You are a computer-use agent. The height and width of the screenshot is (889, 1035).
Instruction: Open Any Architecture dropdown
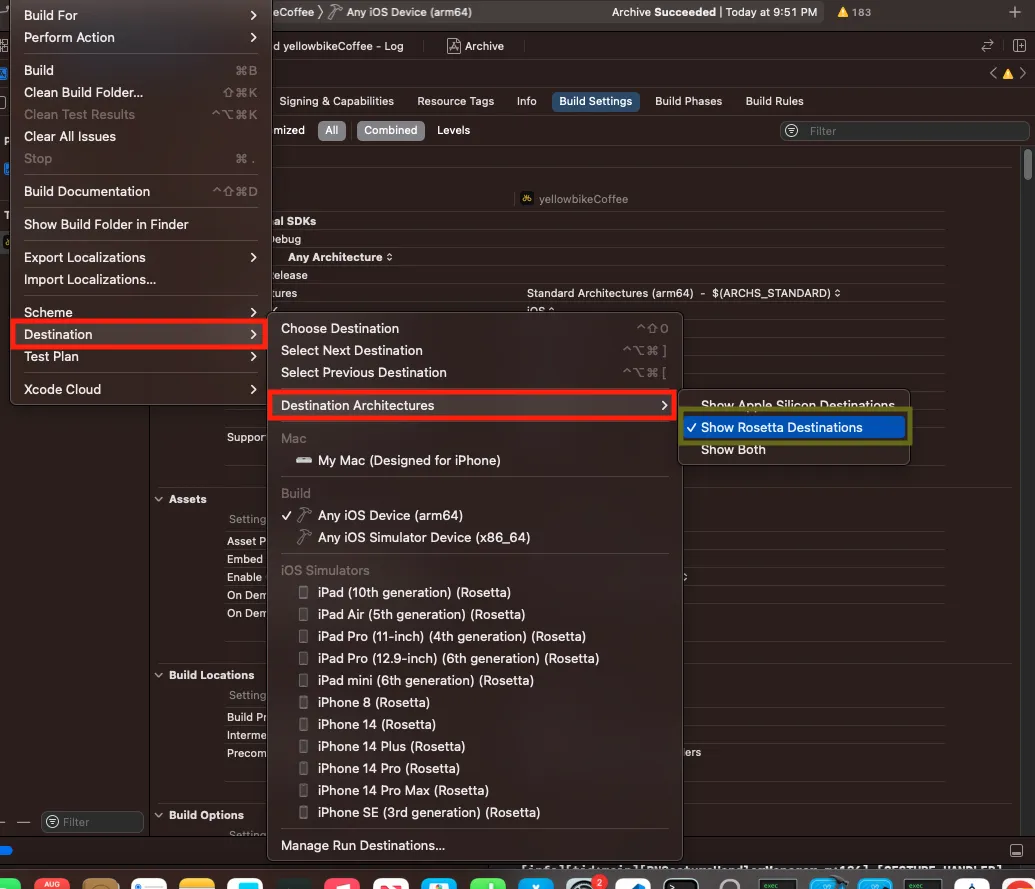341,257
